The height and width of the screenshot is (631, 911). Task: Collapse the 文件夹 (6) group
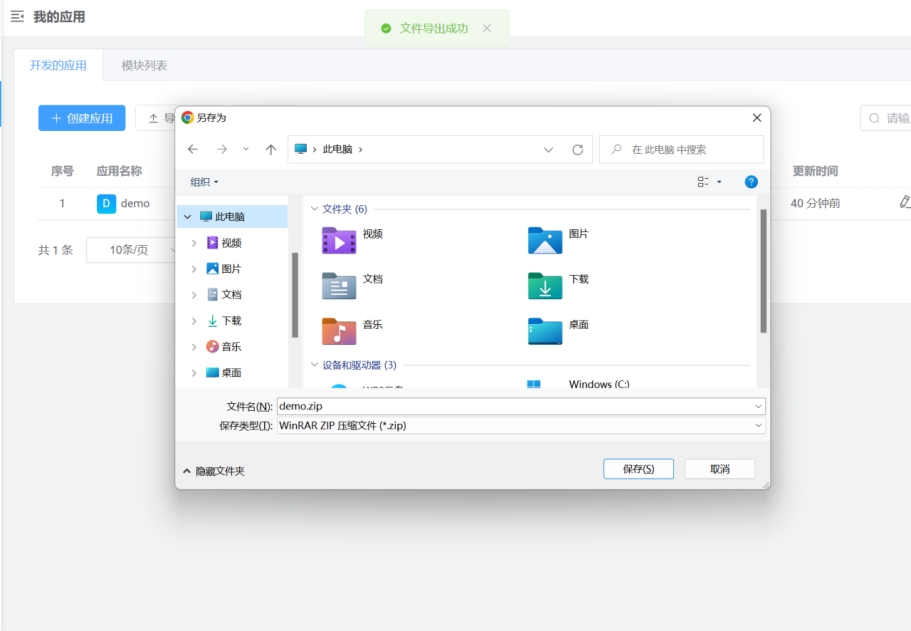314,209
